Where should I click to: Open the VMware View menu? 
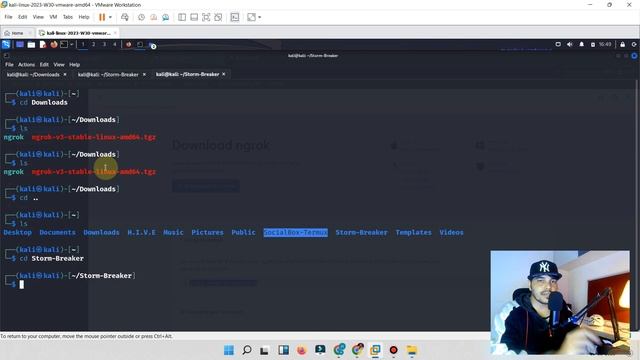click(38, 17)
